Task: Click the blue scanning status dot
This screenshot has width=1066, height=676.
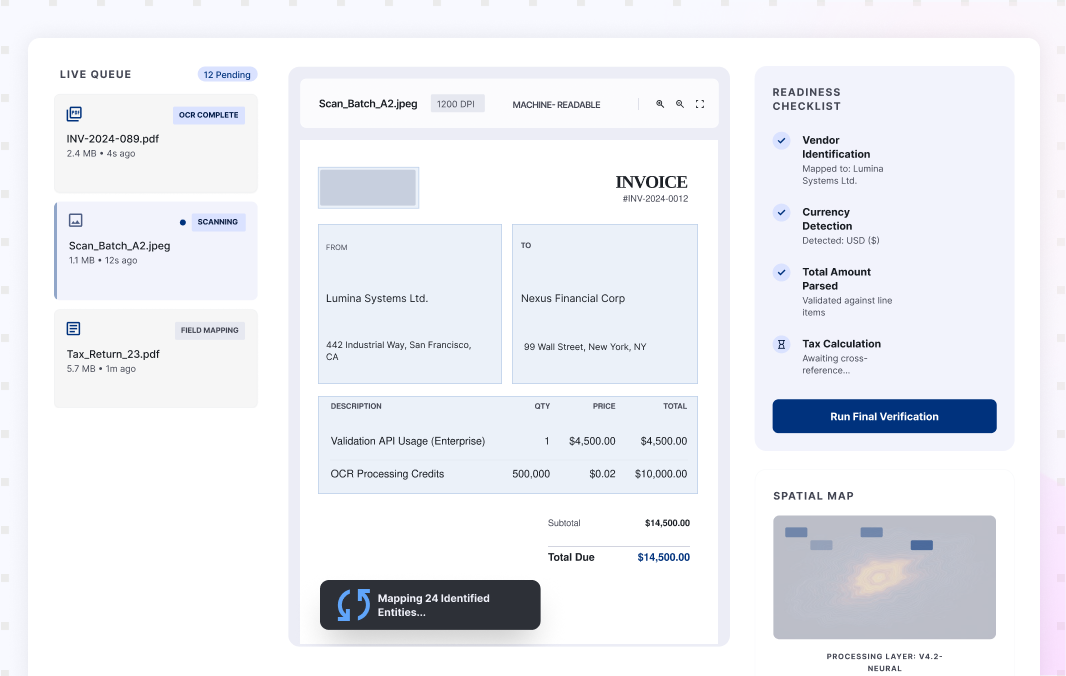Action: (182, 222)
